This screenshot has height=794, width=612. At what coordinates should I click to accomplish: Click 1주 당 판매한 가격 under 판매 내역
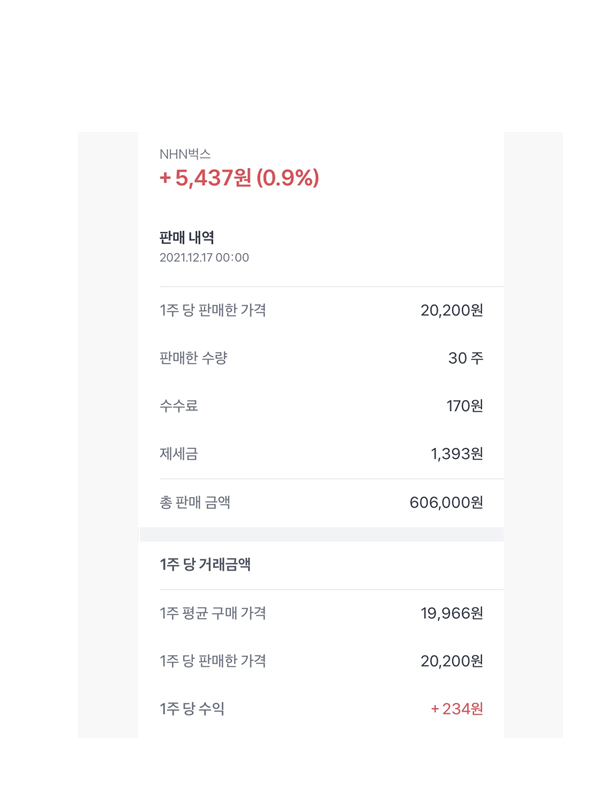coord(213,310)
